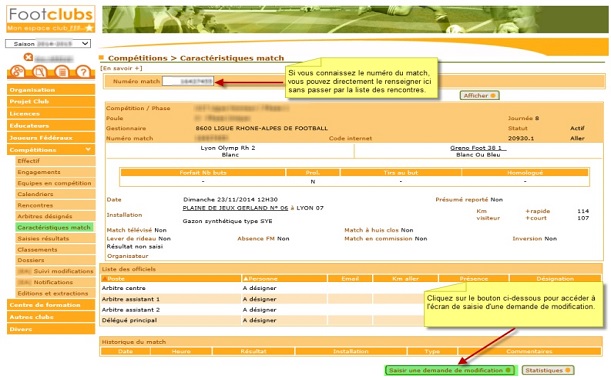This screenshot has width=611, height=378.
Task: Open the Projet Club menu
Action: (51, 101)
